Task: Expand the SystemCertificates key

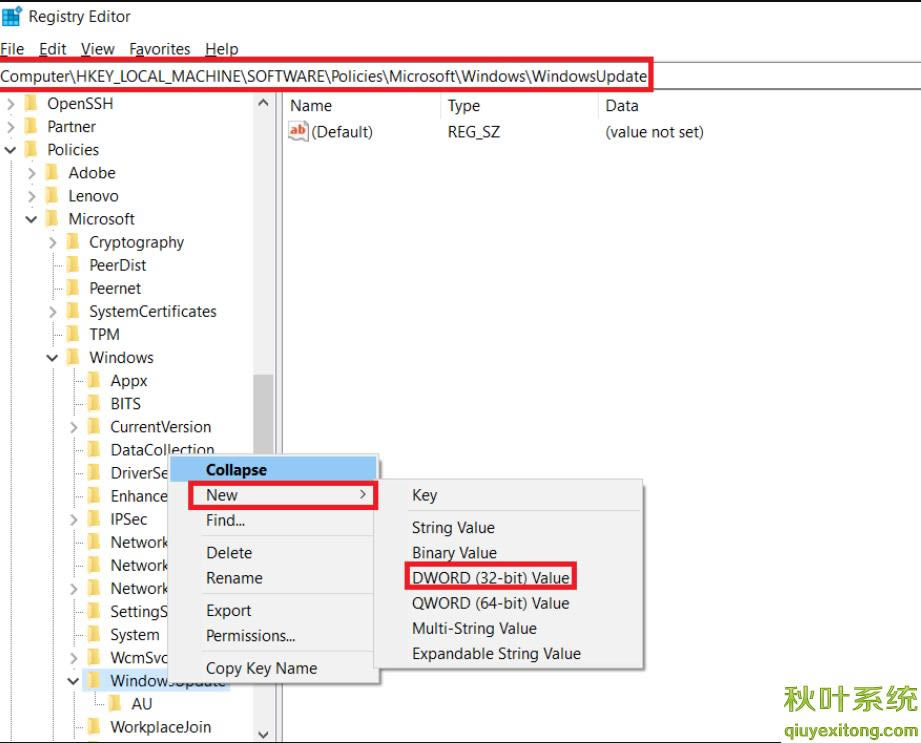Action: 53,312
